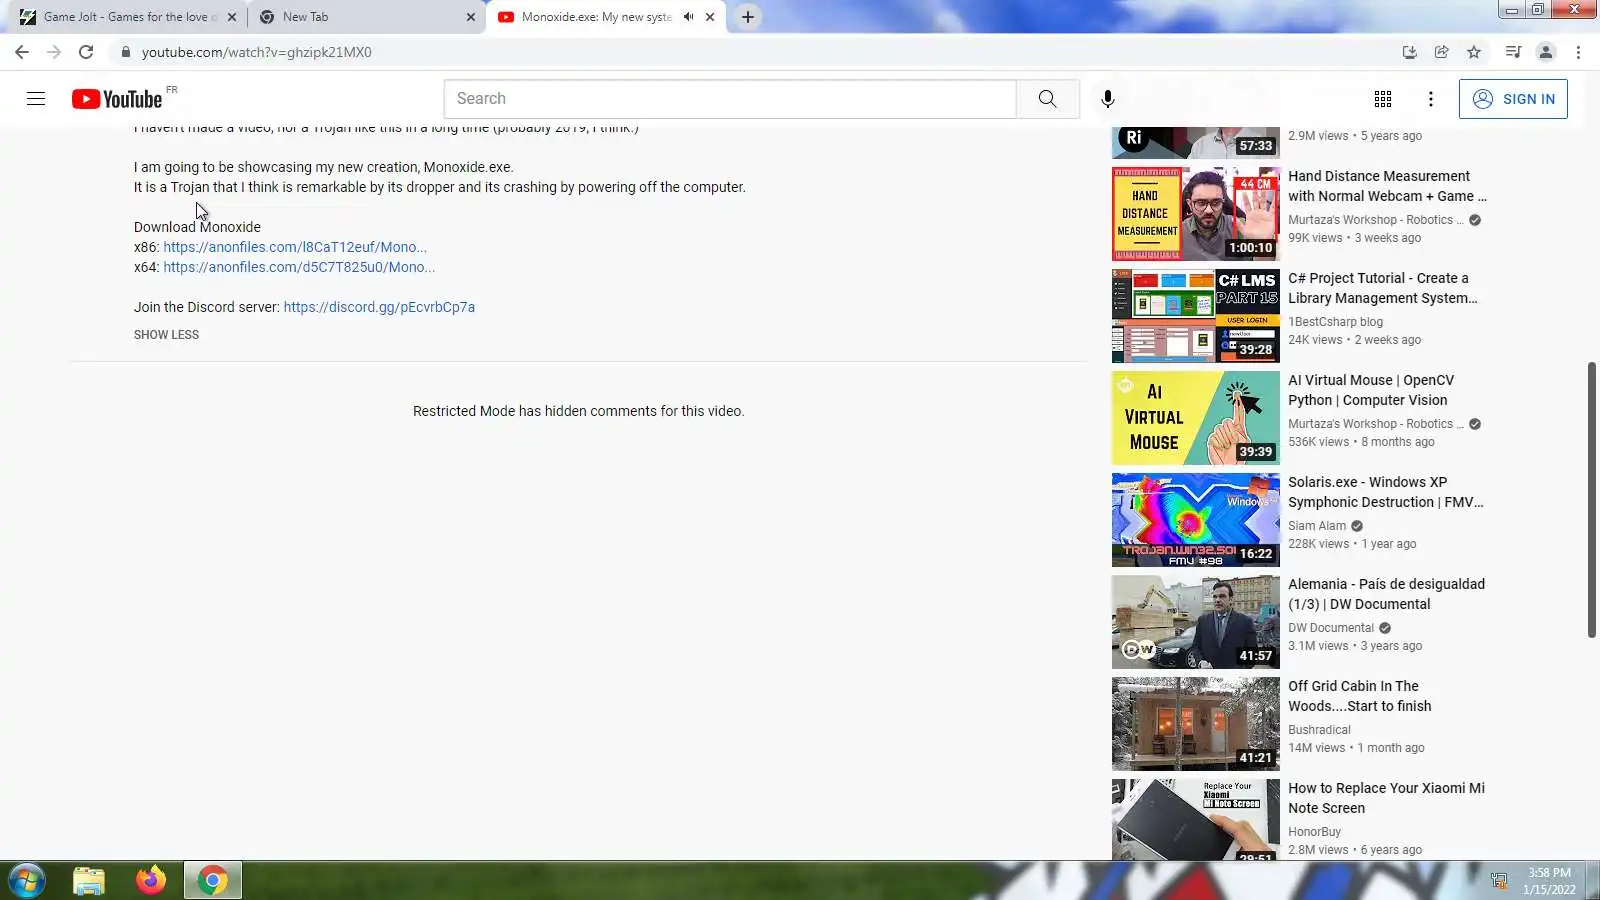1600x900 pixels.
Task: Open Alemania DW Documental thumbnail
Action: [x=1196, y=622]
